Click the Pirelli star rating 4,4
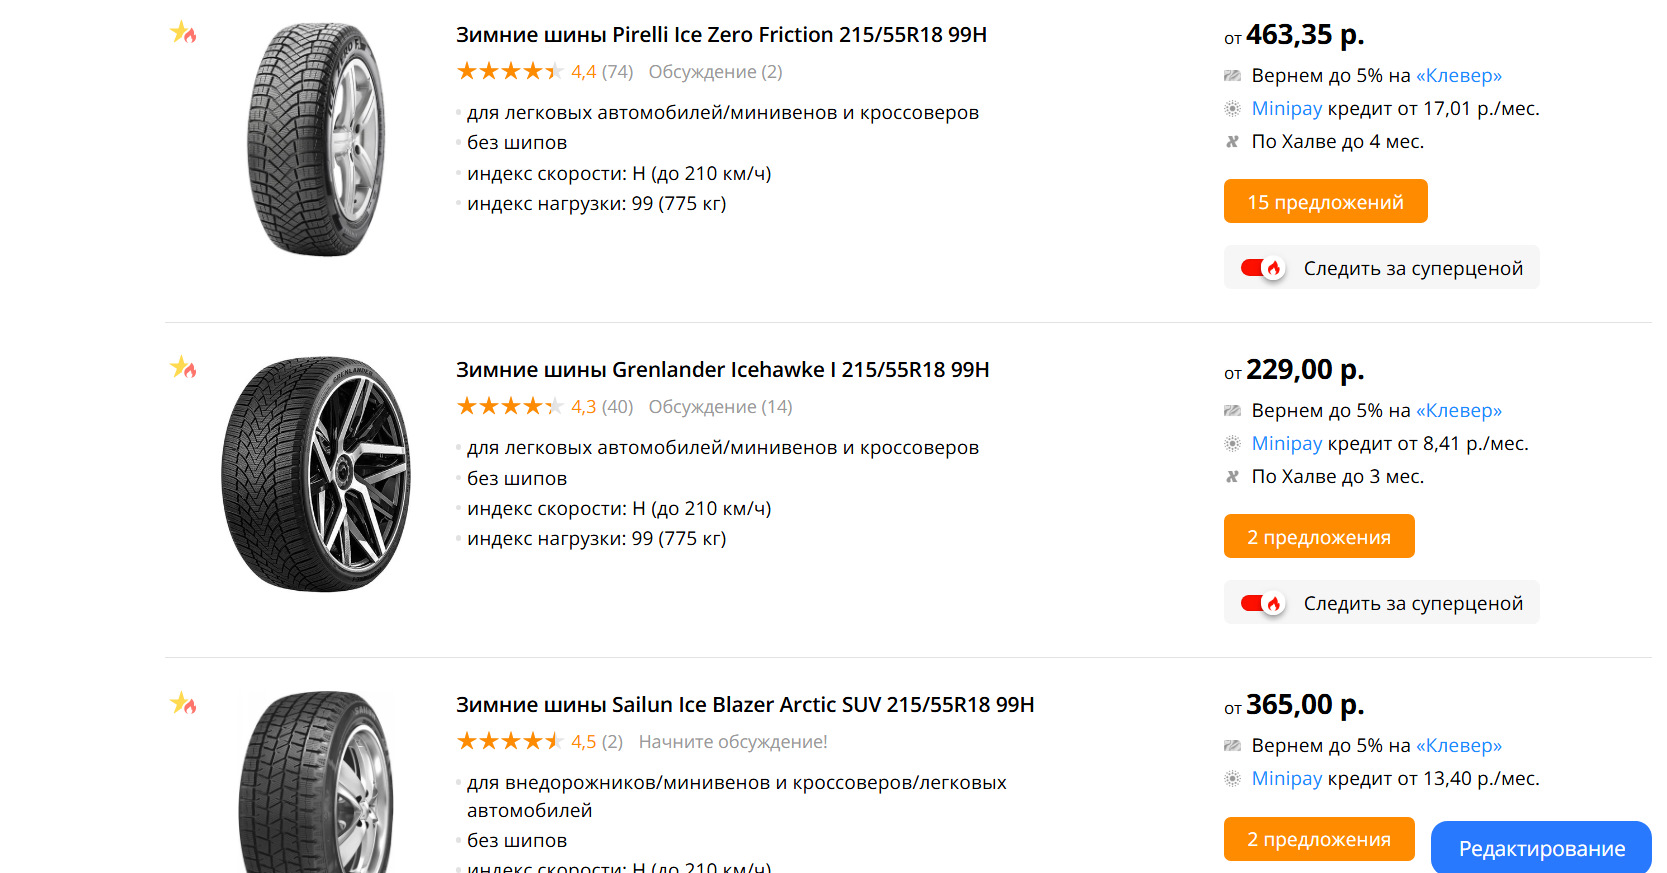Image resolution: width=1667 pixels, height=873 pixels. (510, 72)
